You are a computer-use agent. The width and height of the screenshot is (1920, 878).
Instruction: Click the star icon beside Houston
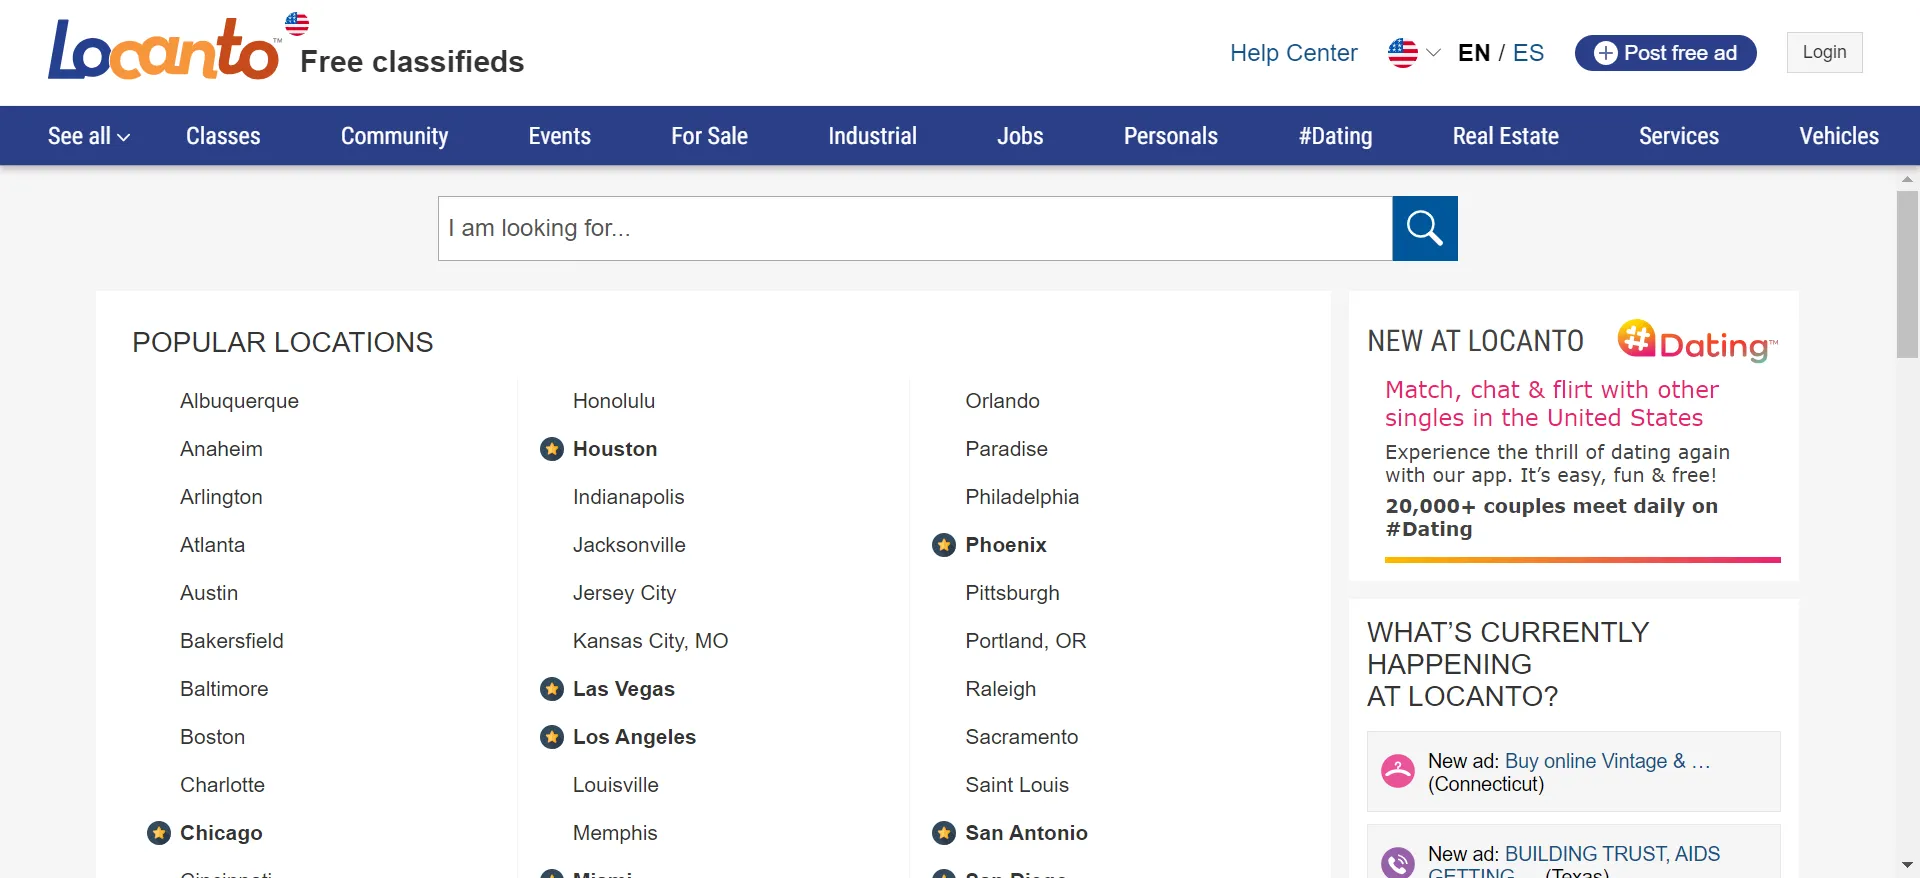coord(552,449)
